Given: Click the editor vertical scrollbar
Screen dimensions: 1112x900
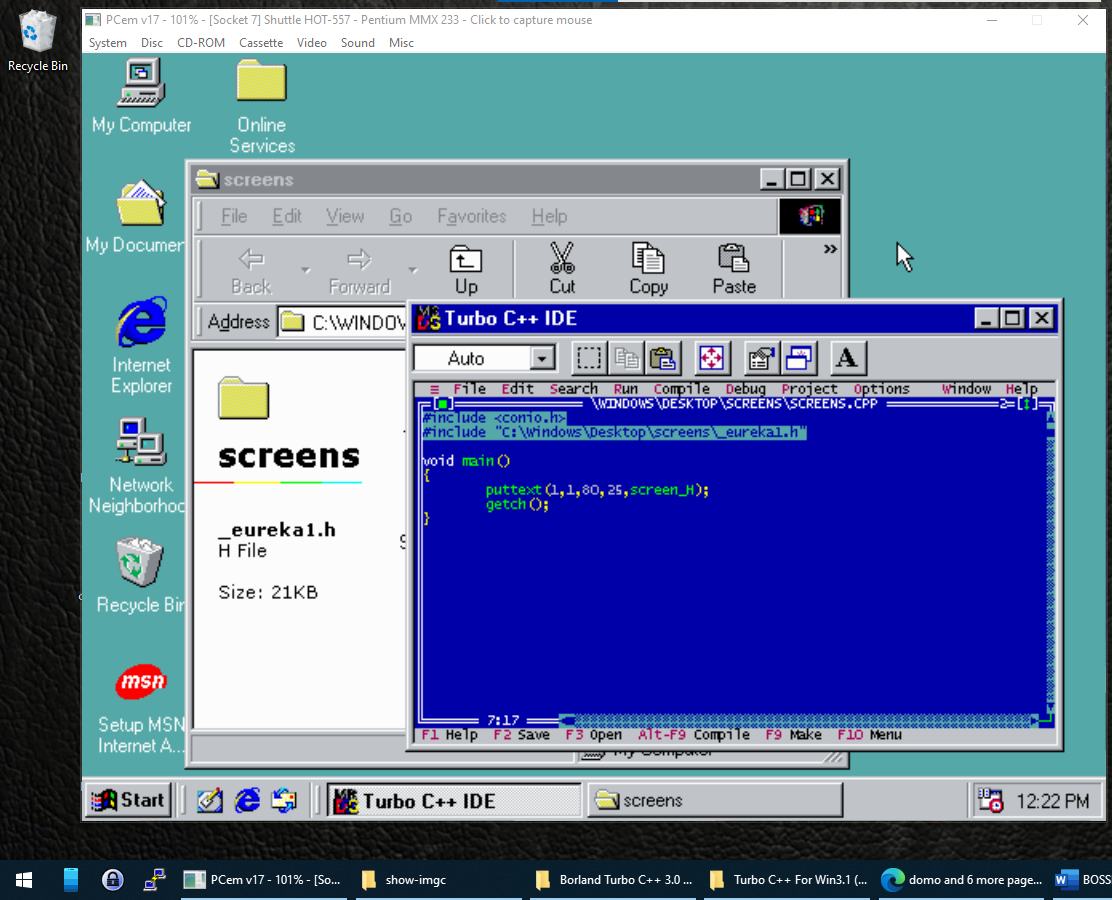Looking at the screenshot, I should pyautogui.click(x=1050, y=562).
